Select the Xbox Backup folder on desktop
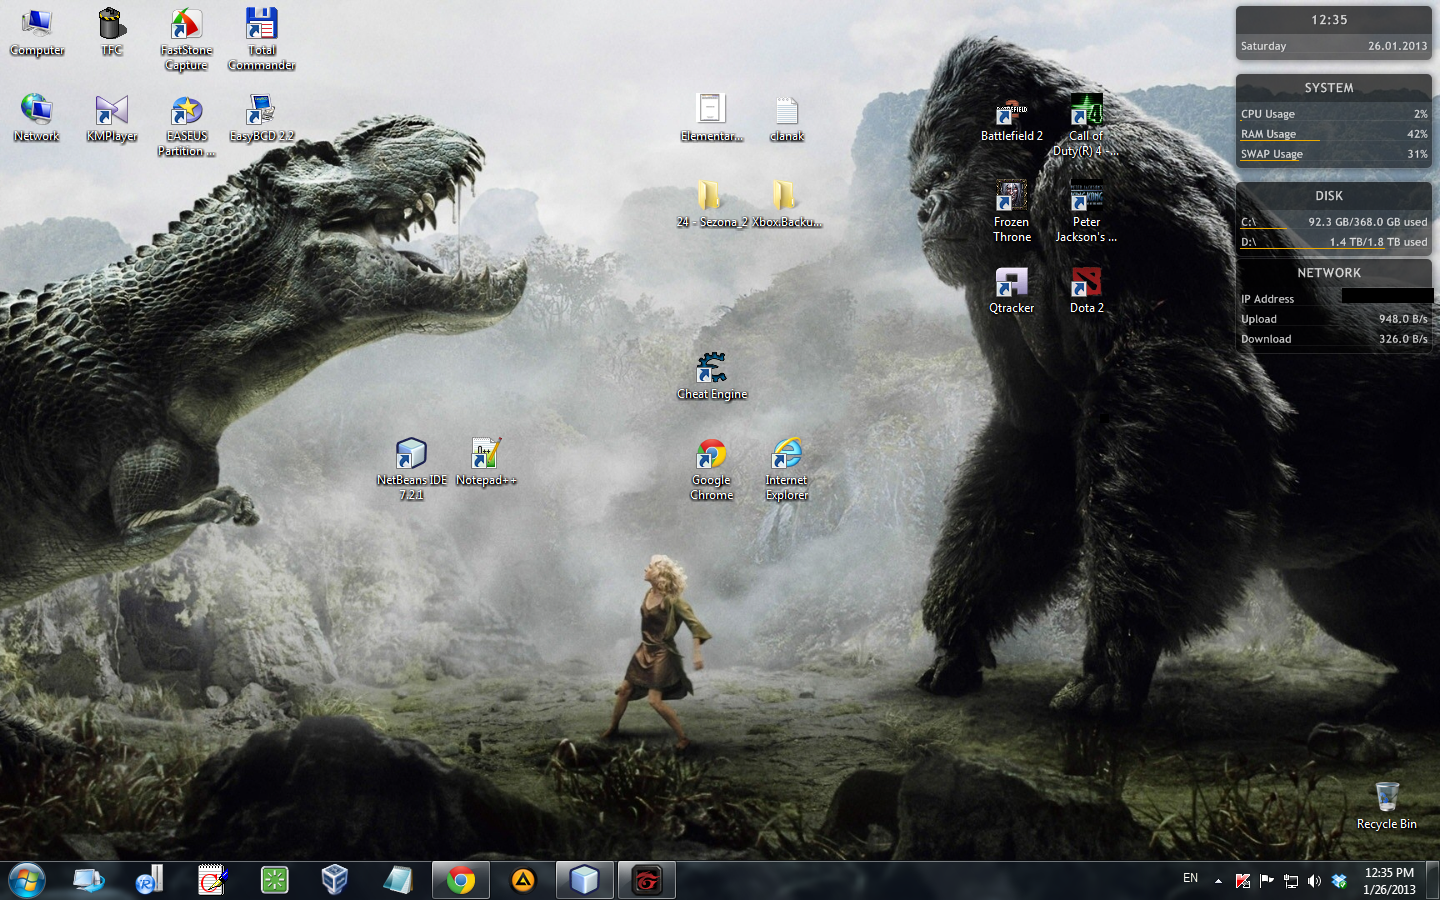This screenshot has height=900, width=1440. [x=786, y=197]
